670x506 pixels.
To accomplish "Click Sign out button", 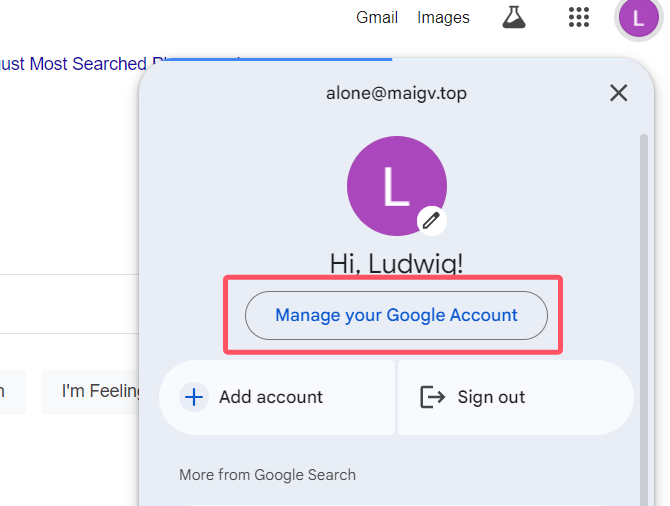I will point(516,397).
